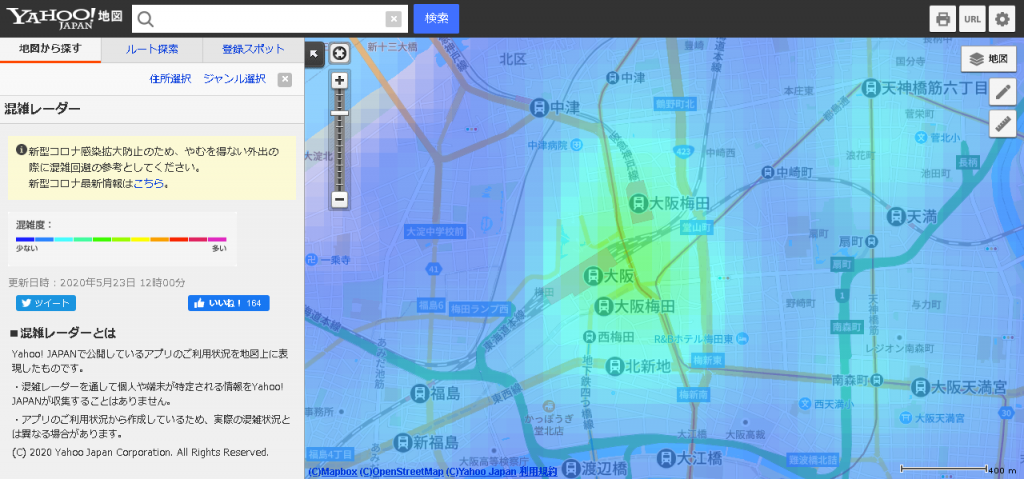Click the zoom slider handle
The image size is (1024, 479).
[x=340, y=113]
